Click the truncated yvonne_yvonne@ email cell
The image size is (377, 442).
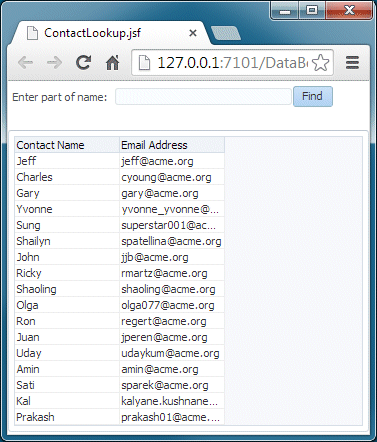click(x=172, y=209)
